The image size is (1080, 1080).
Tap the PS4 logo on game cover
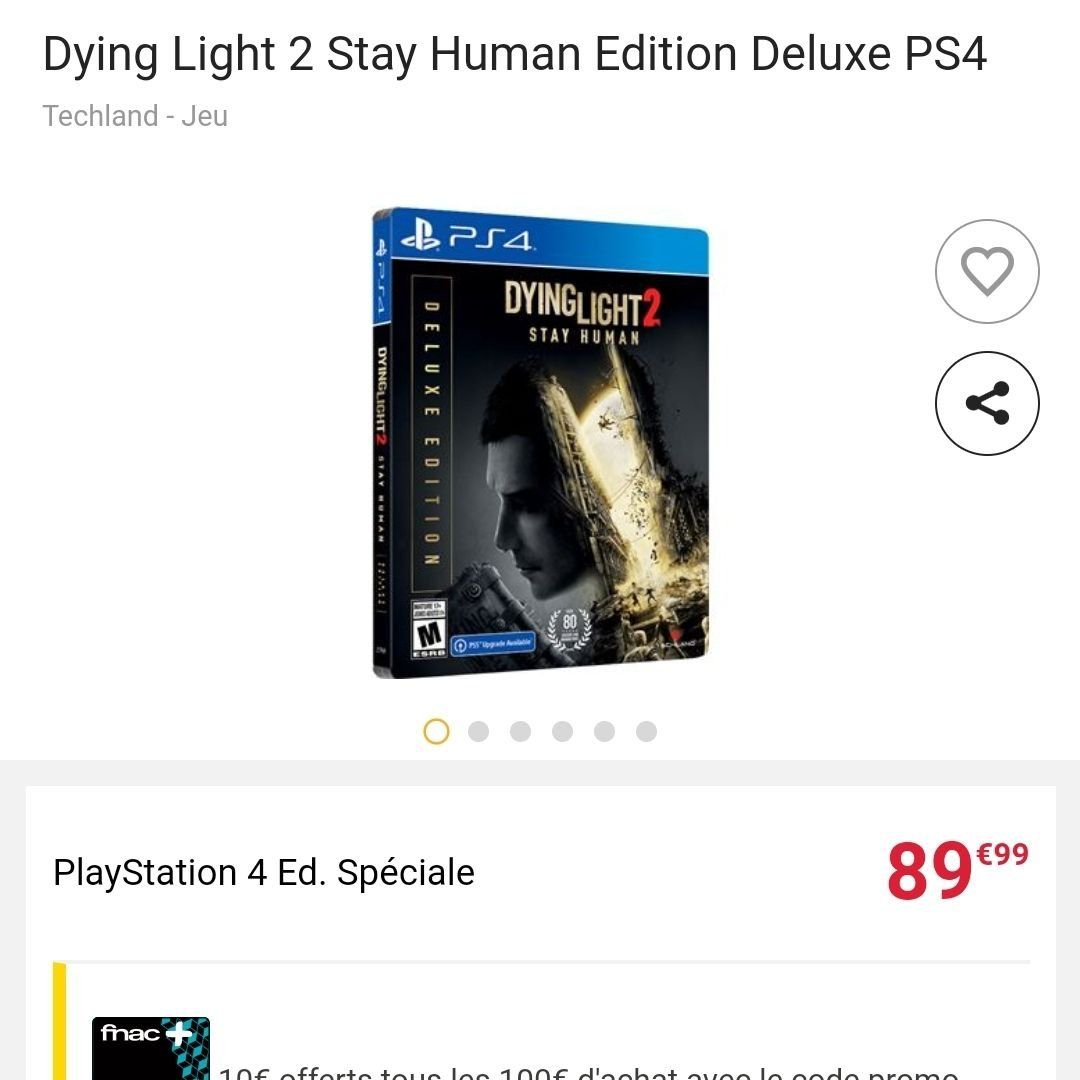(x=468, y=238)
